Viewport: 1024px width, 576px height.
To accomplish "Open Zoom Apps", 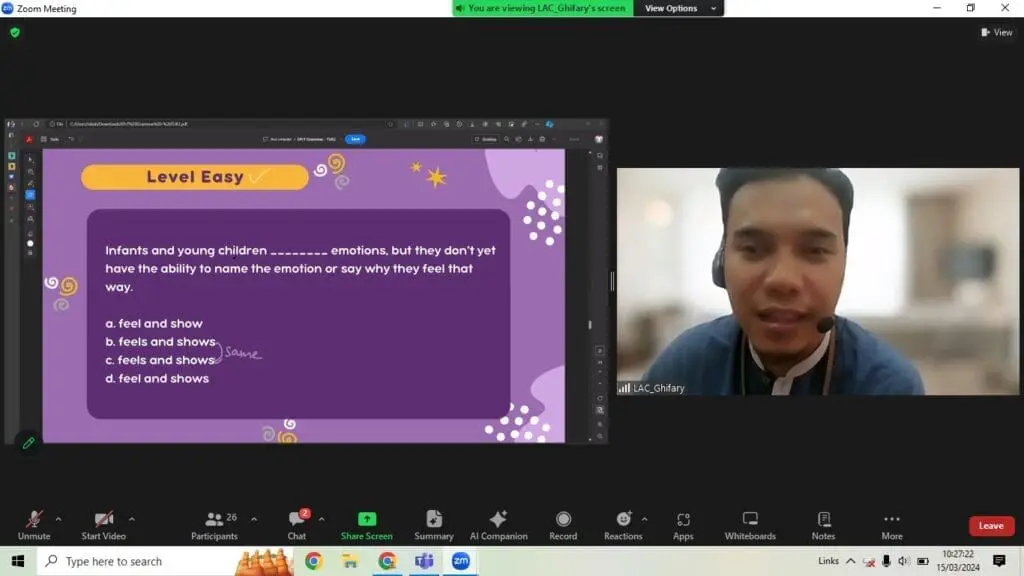I will tap(683, 524).
